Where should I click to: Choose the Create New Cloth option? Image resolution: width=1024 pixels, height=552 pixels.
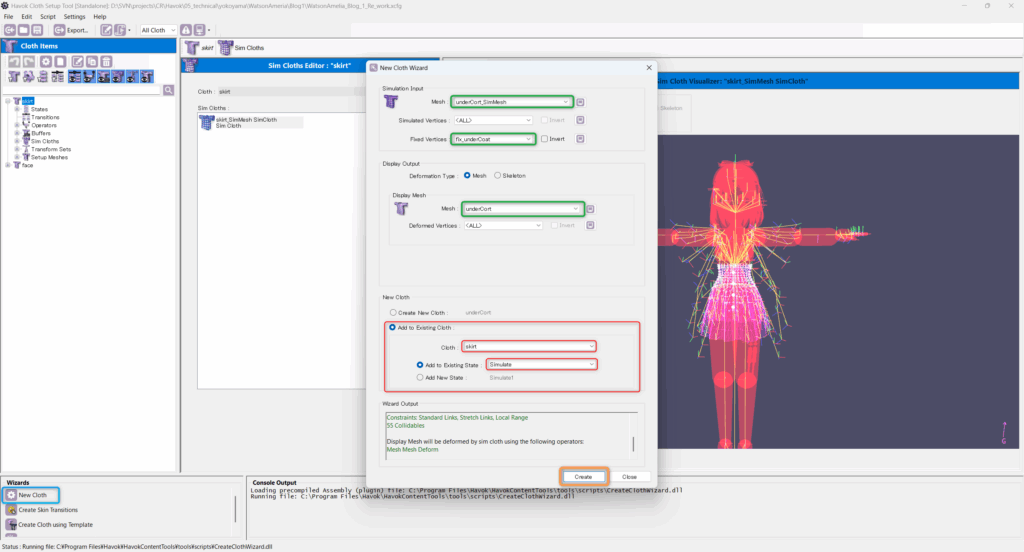[392, 313]
